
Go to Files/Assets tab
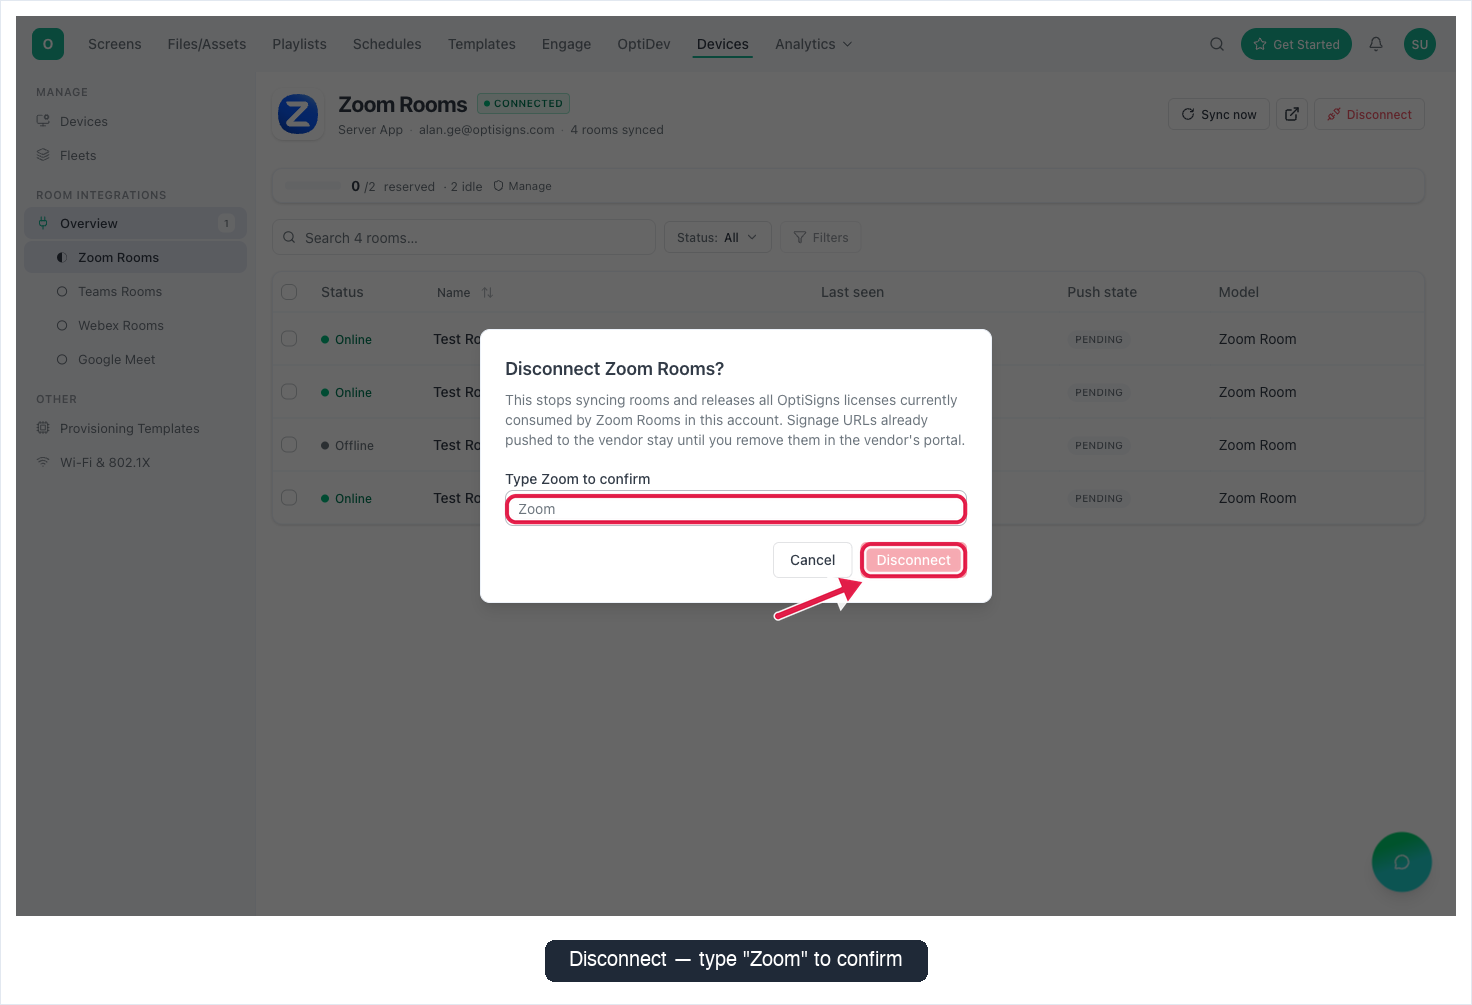207,44
